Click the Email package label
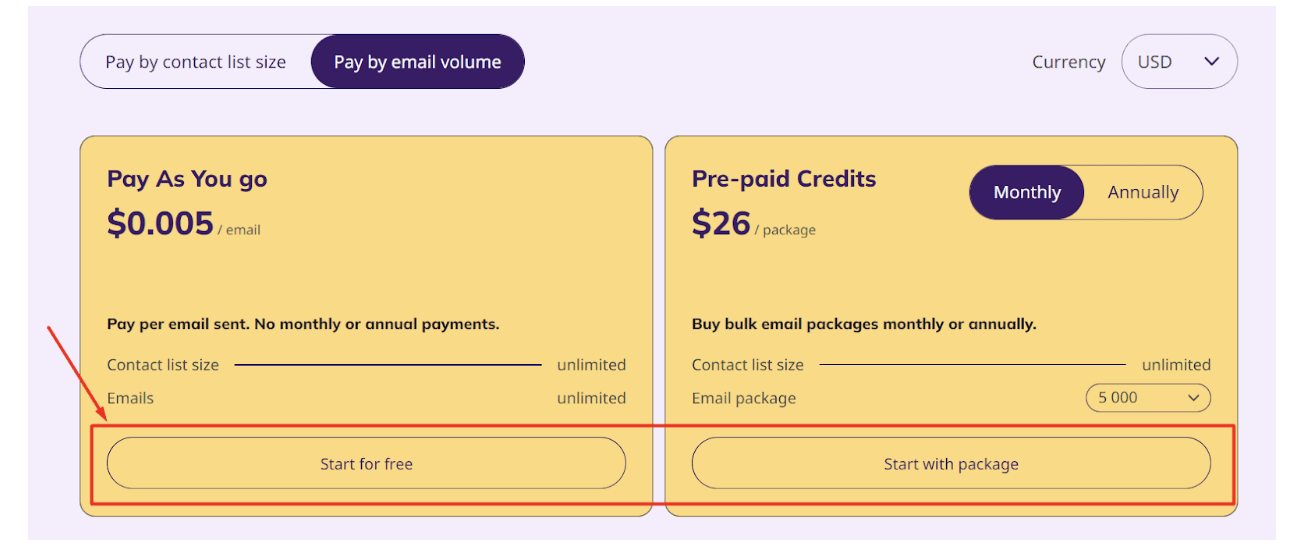 (x=744, y=398)
